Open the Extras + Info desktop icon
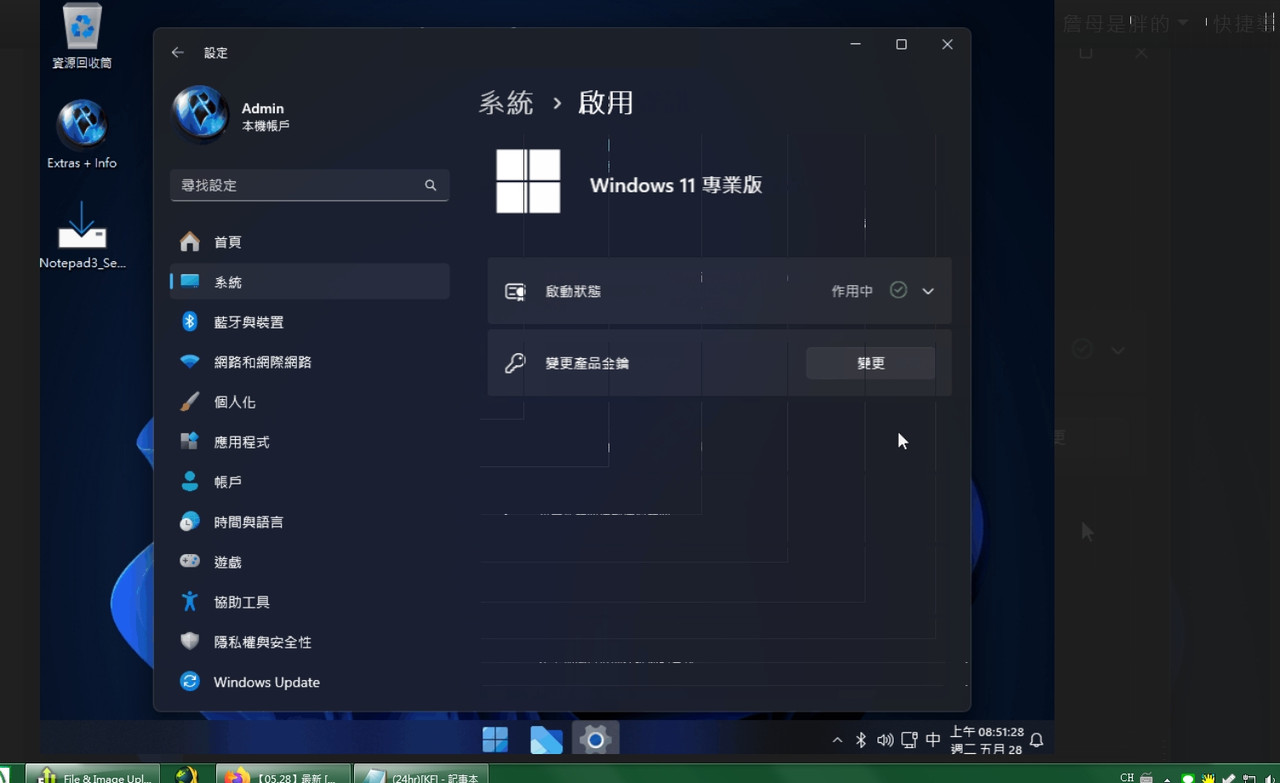 [x=82, y=134]
